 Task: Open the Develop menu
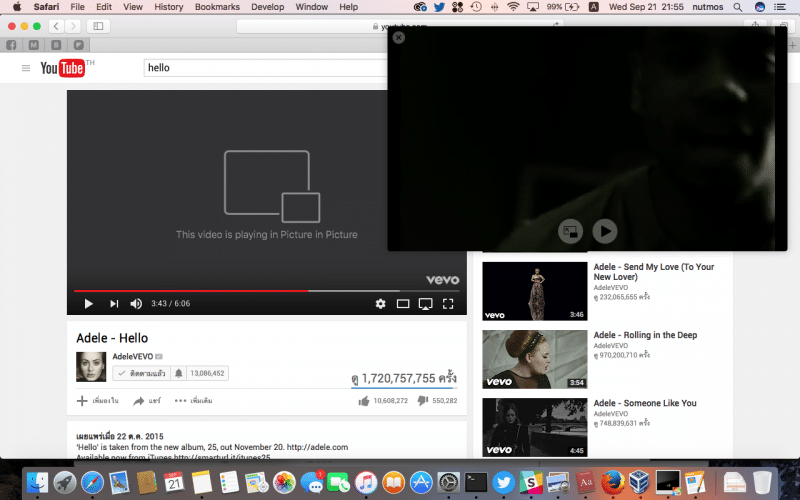coord(267,7)
